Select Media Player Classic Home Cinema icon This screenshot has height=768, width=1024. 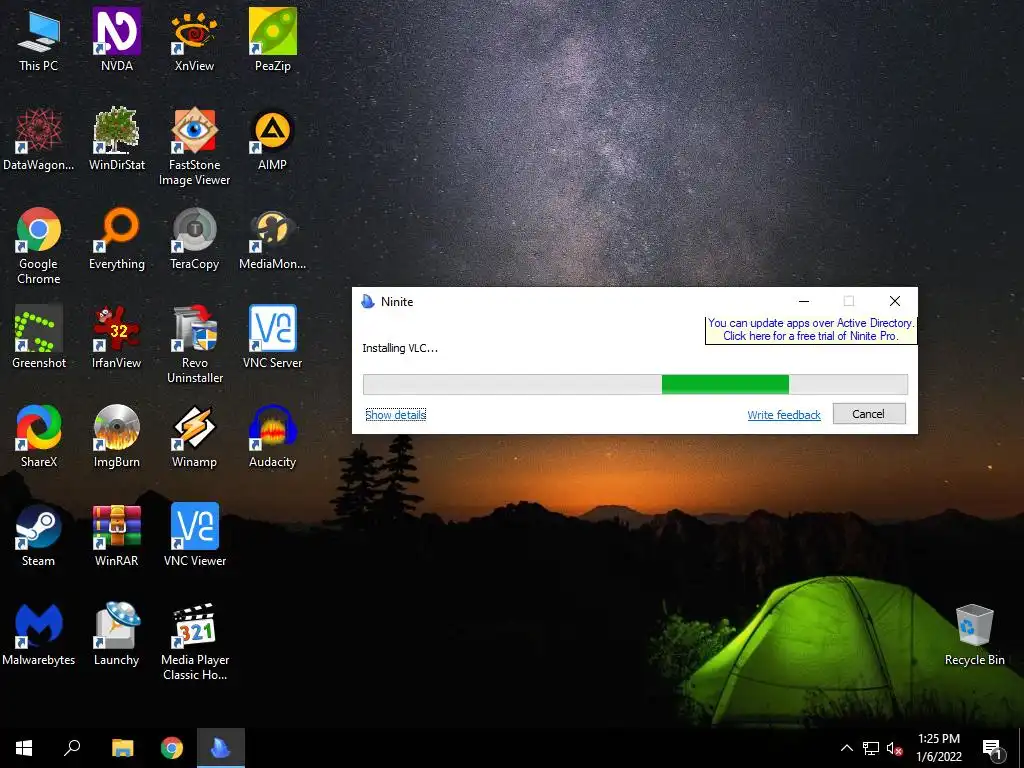(x=194, y=643)
